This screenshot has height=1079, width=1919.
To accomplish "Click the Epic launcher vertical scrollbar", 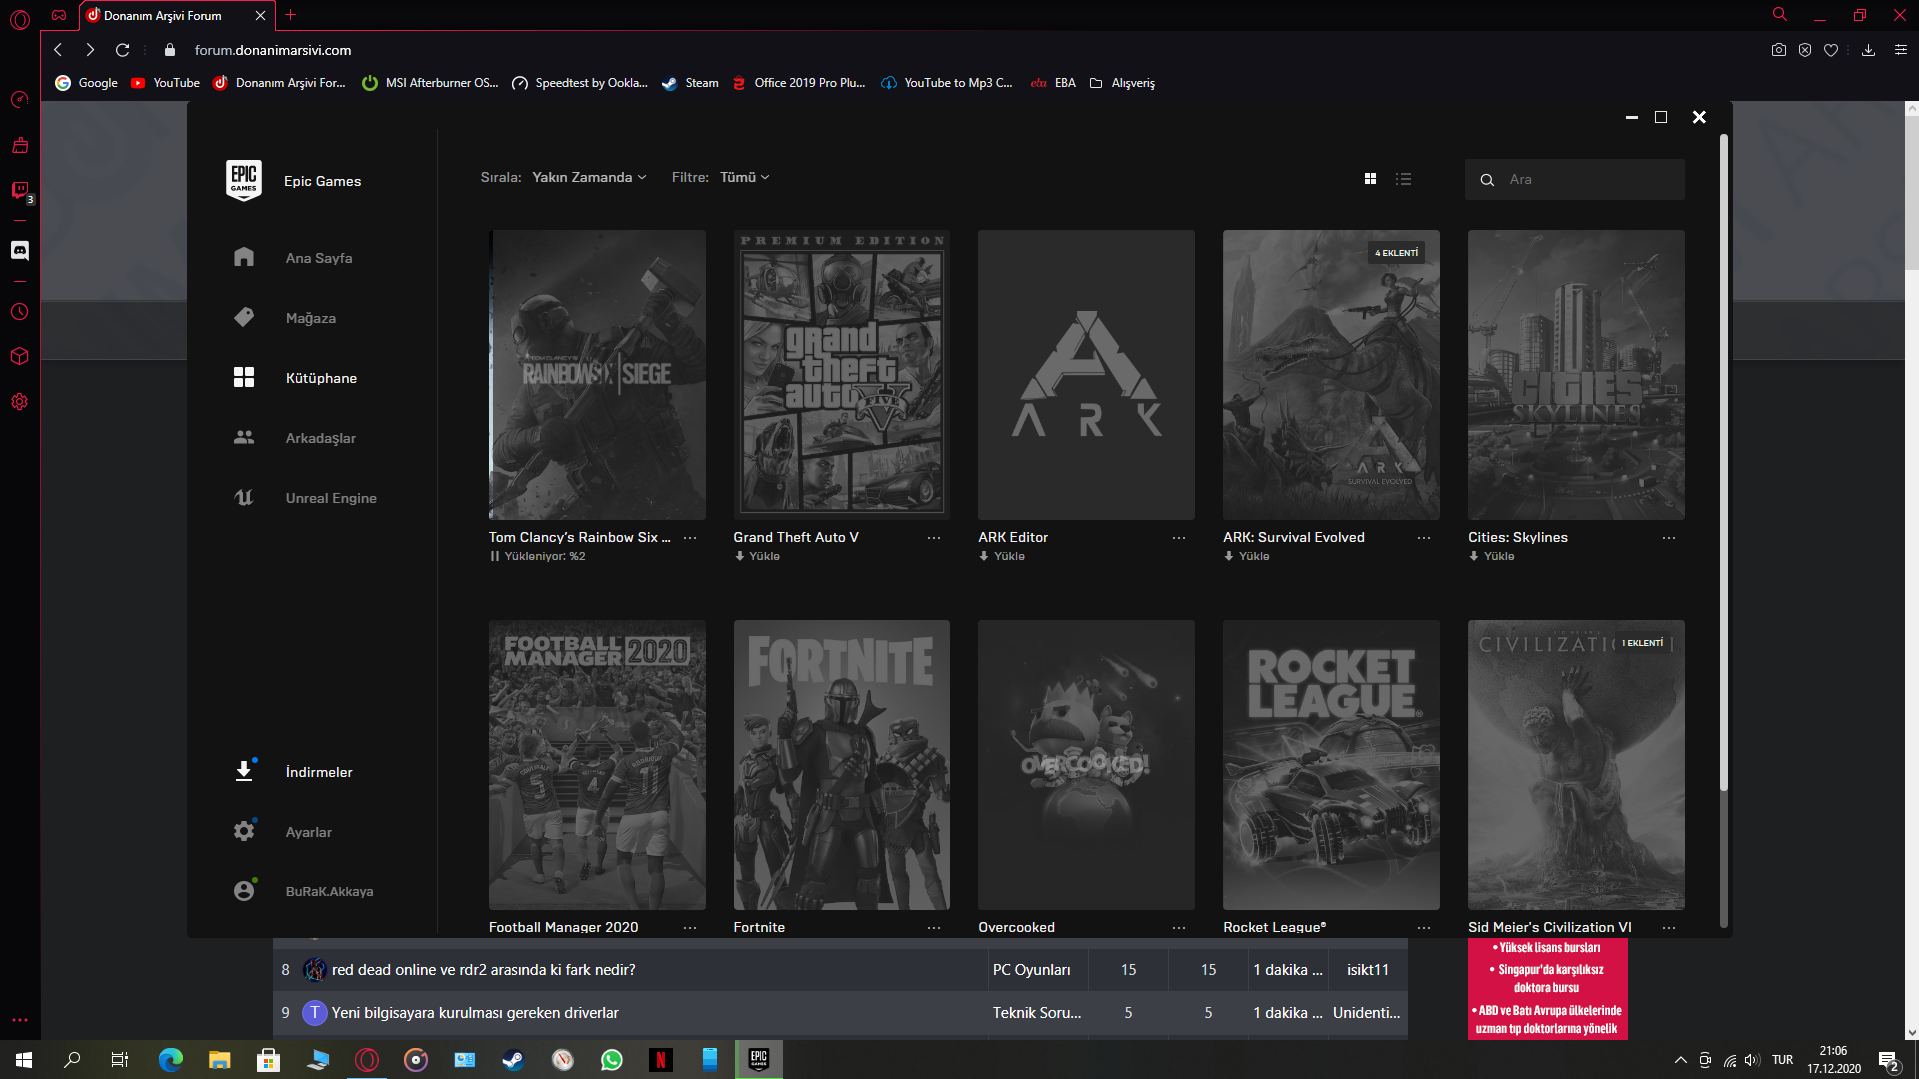I will (1723, 460).
